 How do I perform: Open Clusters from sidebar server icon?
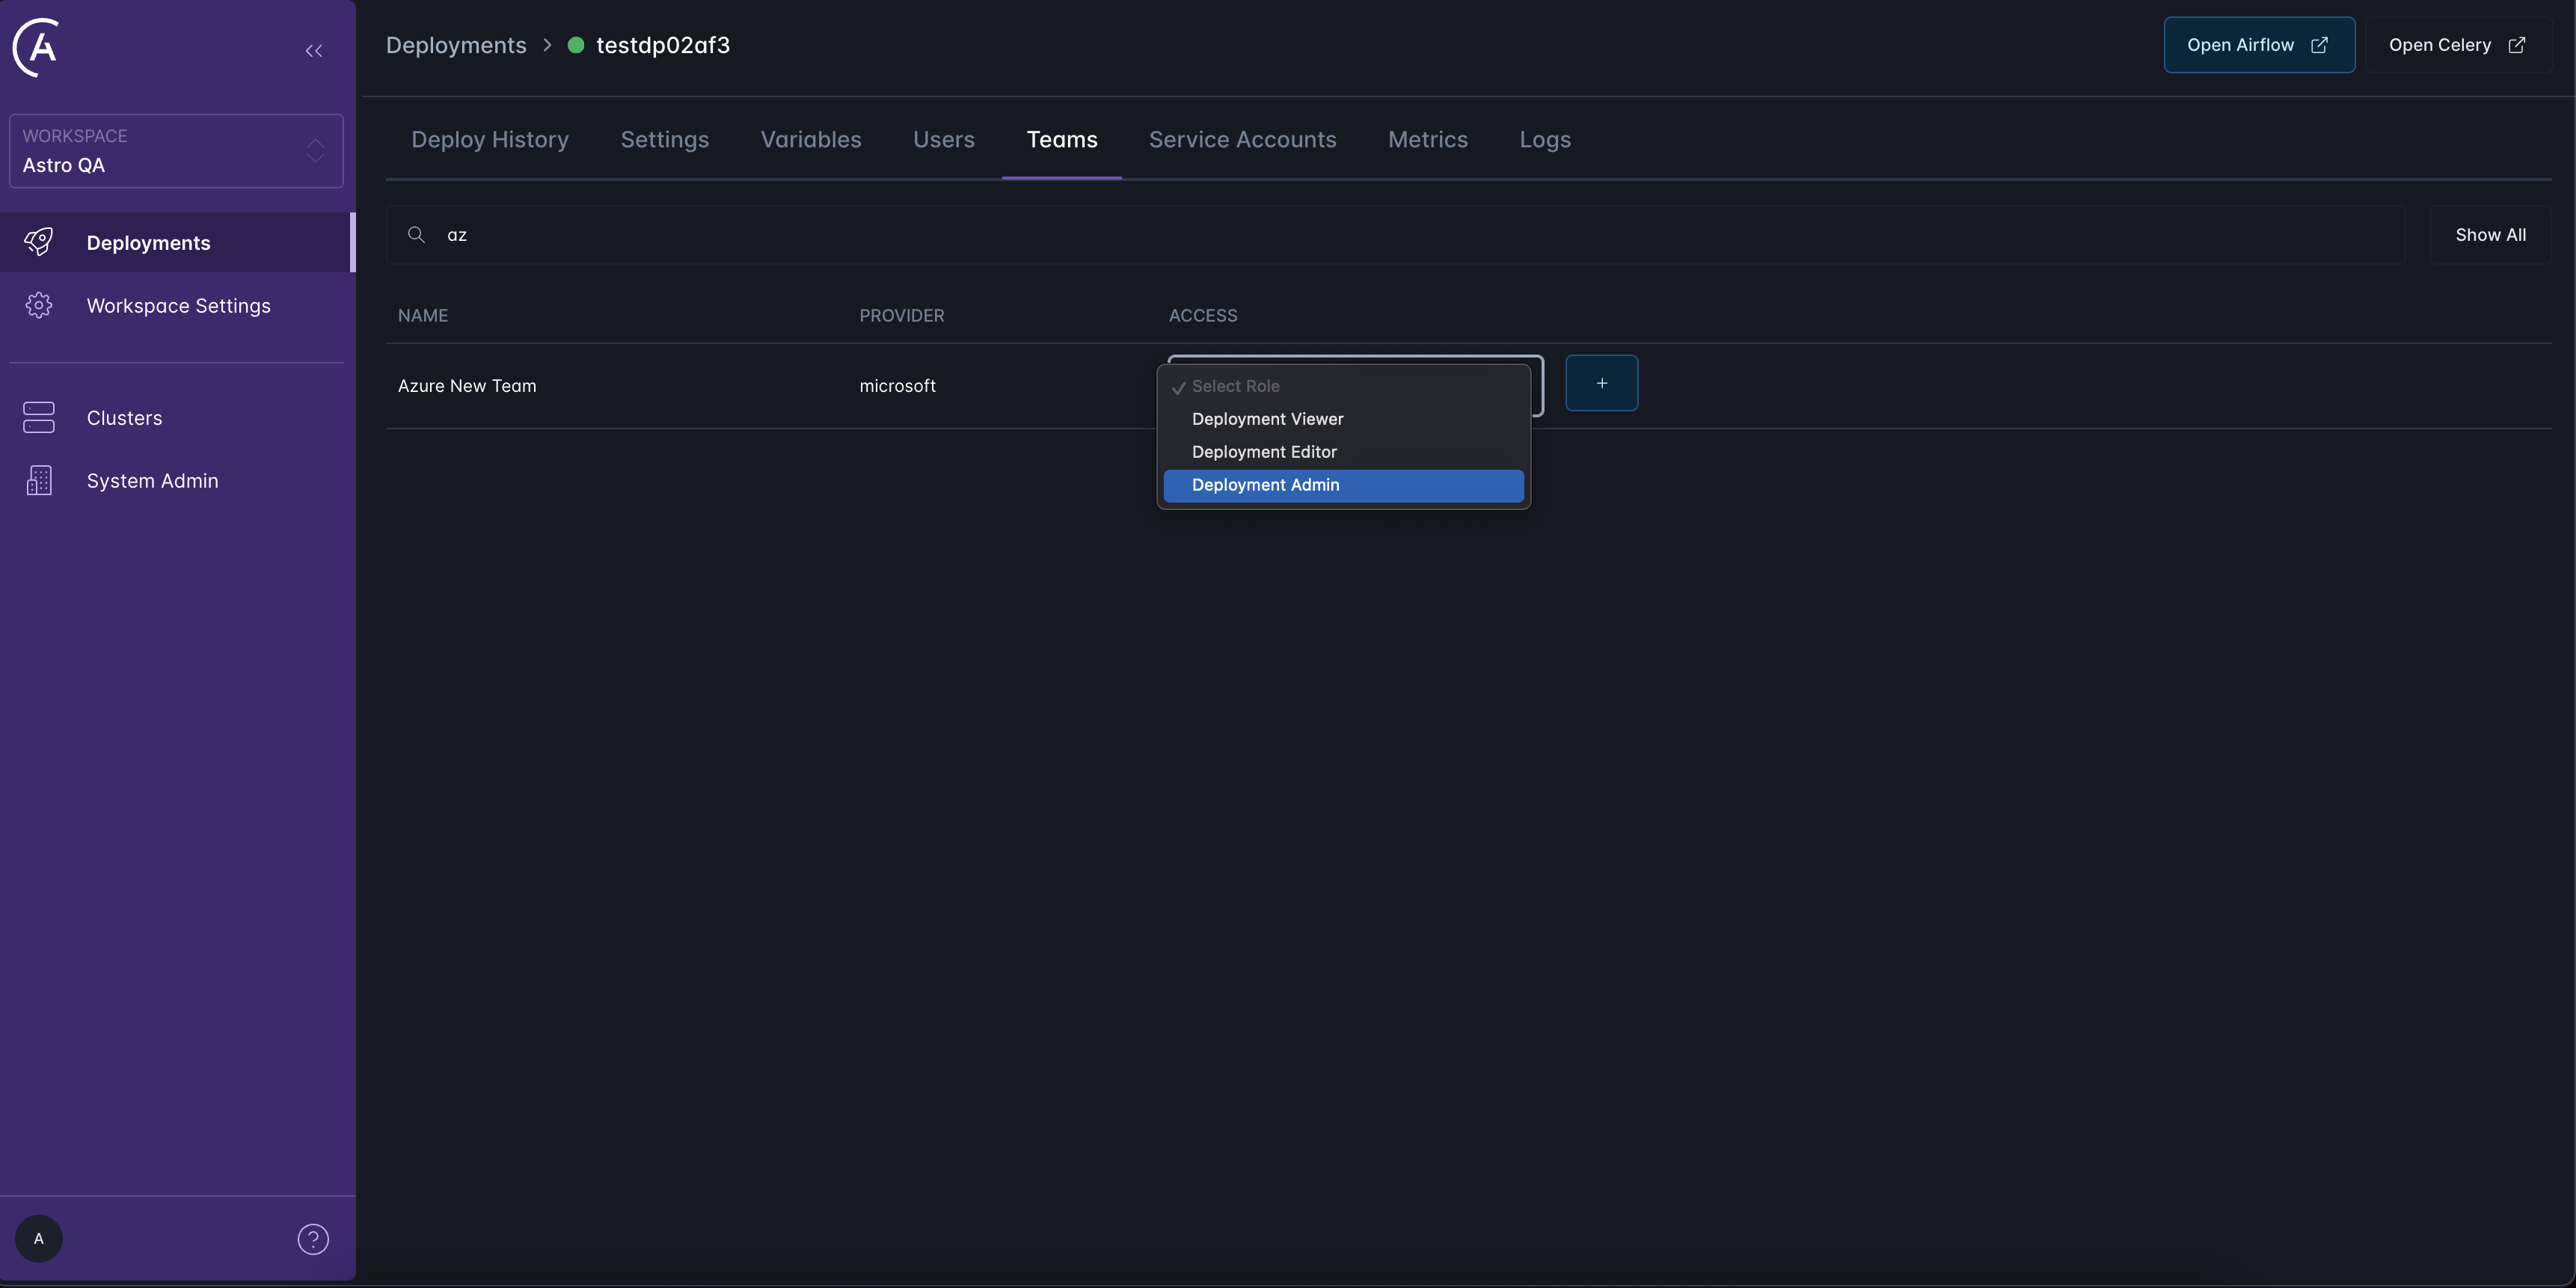[x=38, y=417]
